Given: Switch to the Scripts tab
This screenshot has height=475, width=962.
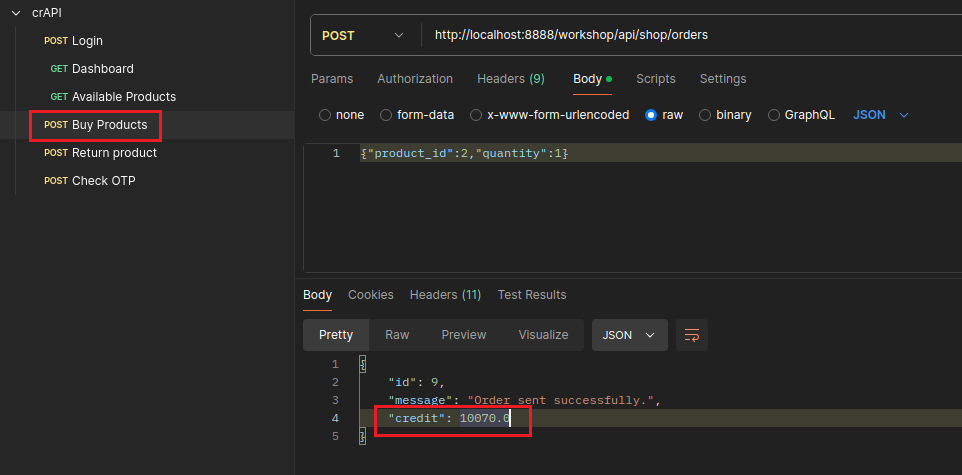Looking at the screenshot, I should (x=655, y=79).
